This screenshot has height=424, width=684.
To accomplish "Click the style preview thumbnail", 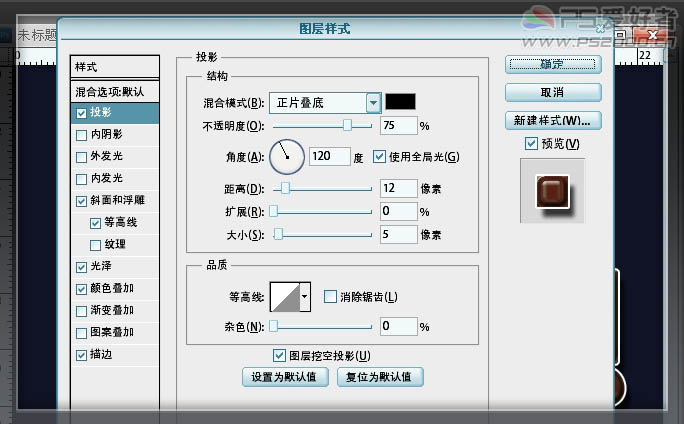I will coord(552,191).
